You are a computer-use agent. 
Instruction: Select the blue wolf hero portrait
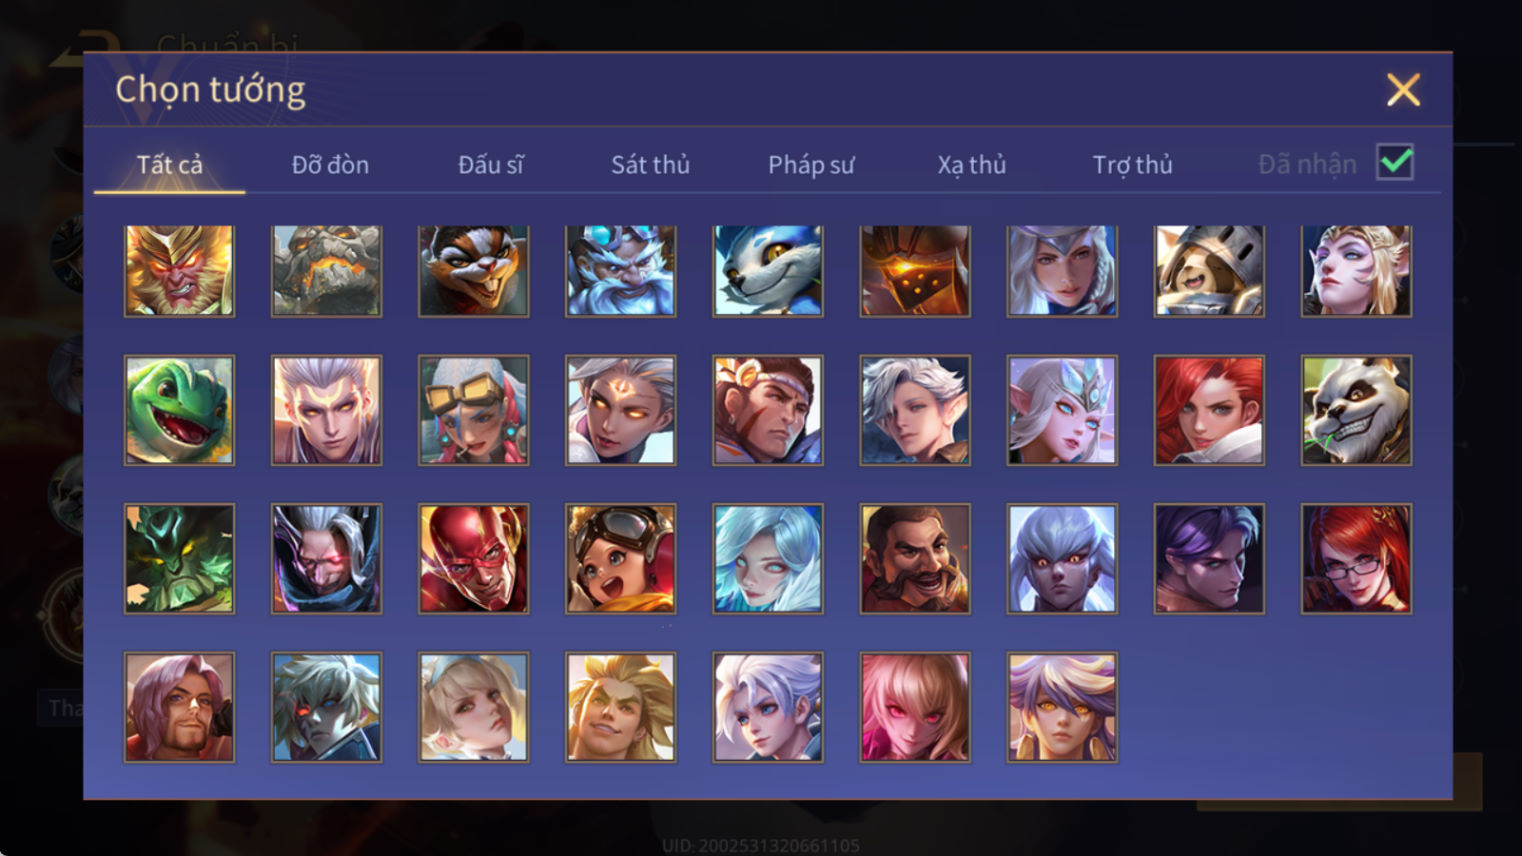767,270
